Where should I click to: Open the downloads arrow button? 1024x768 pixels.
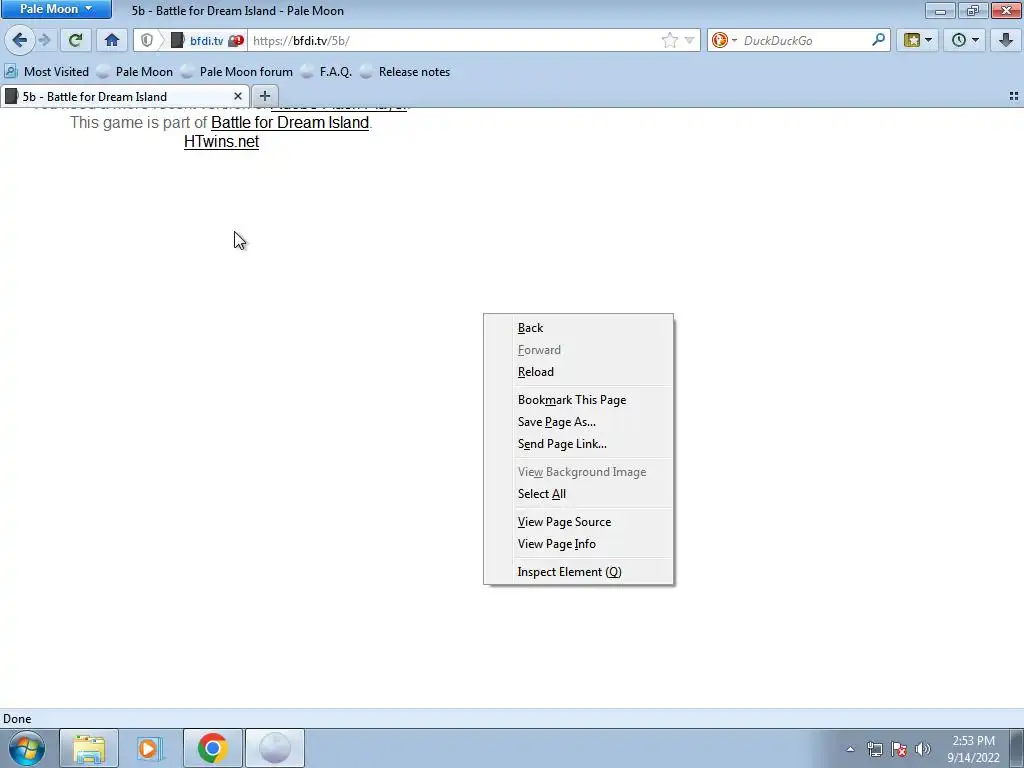point(1006,40)
